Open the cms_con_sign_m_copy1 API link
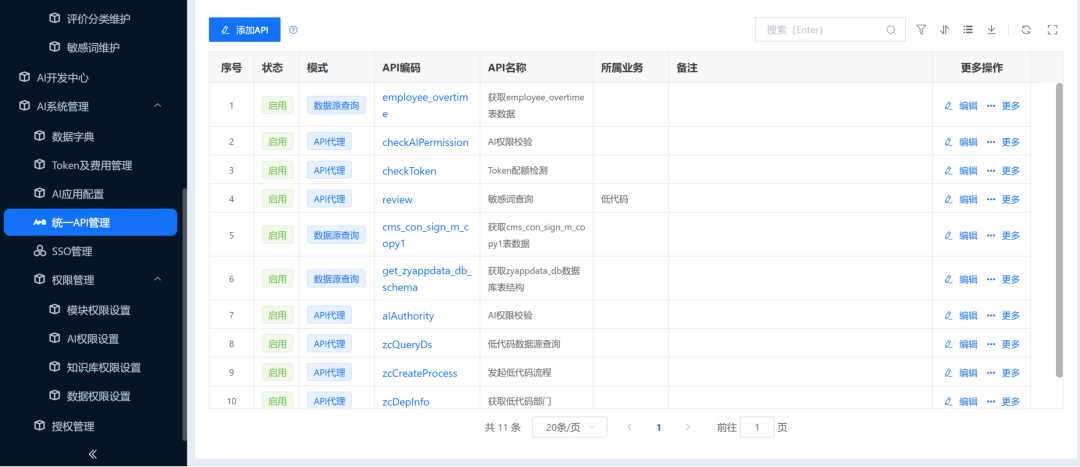This screenshot has height=467, width=1080. click(426, 235)
